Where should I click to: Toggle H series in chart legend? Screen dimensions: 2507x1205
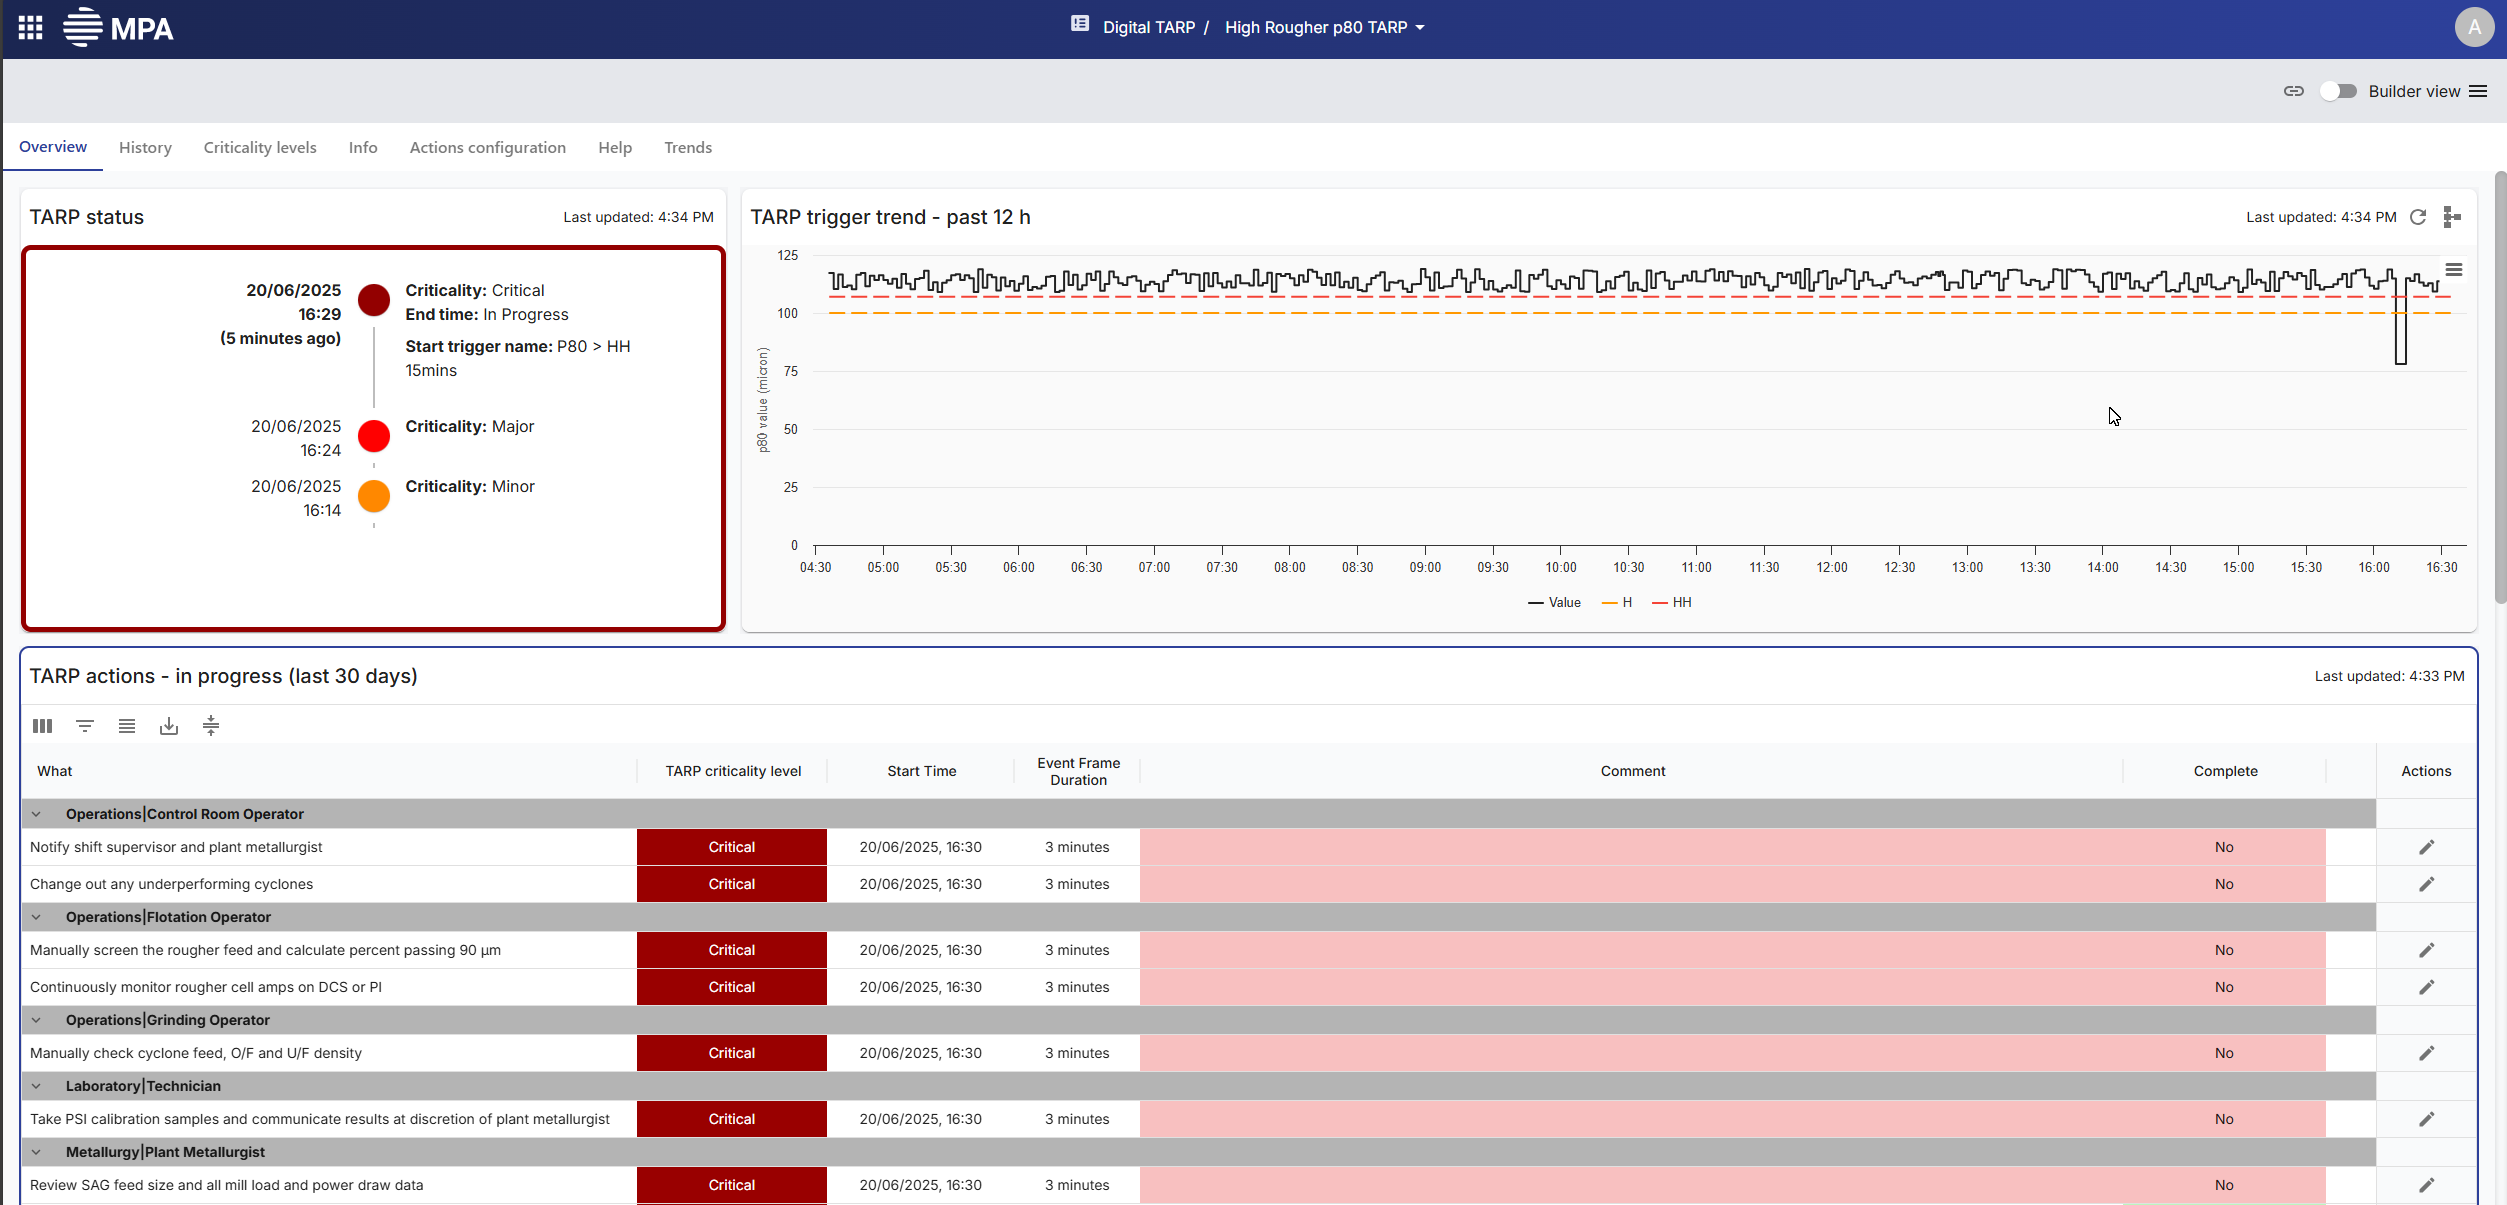pos(1617,602)
